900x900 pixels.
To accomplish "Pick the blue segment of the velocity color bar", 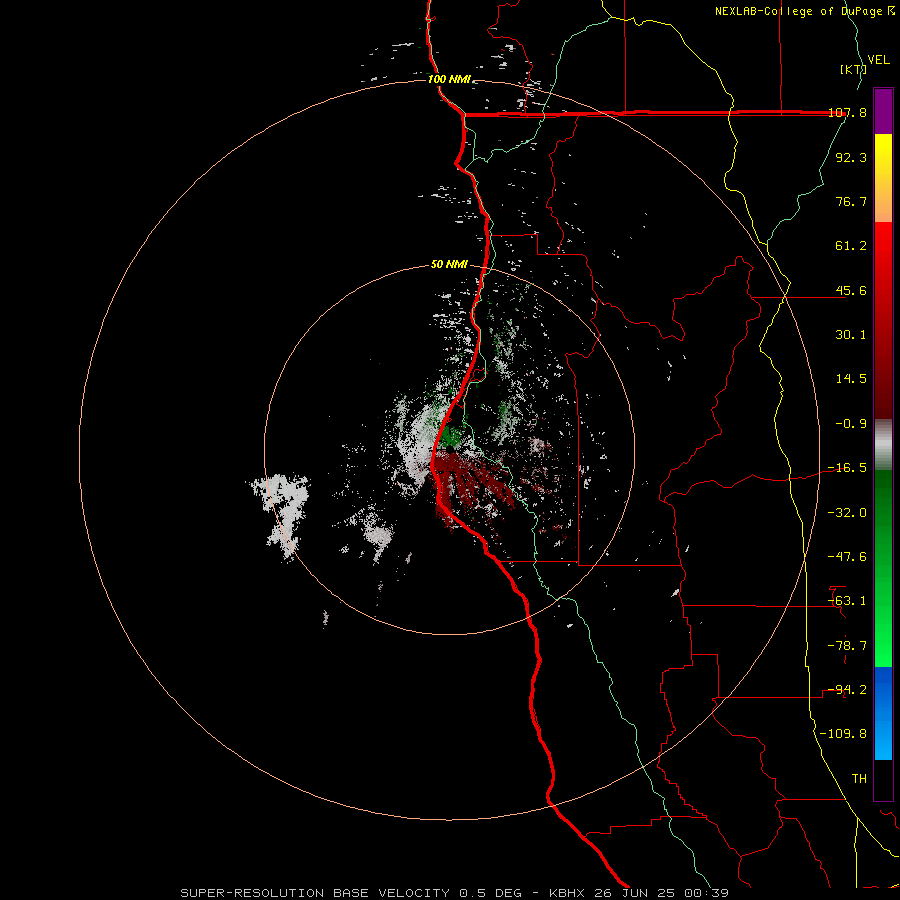I will 883,713.
